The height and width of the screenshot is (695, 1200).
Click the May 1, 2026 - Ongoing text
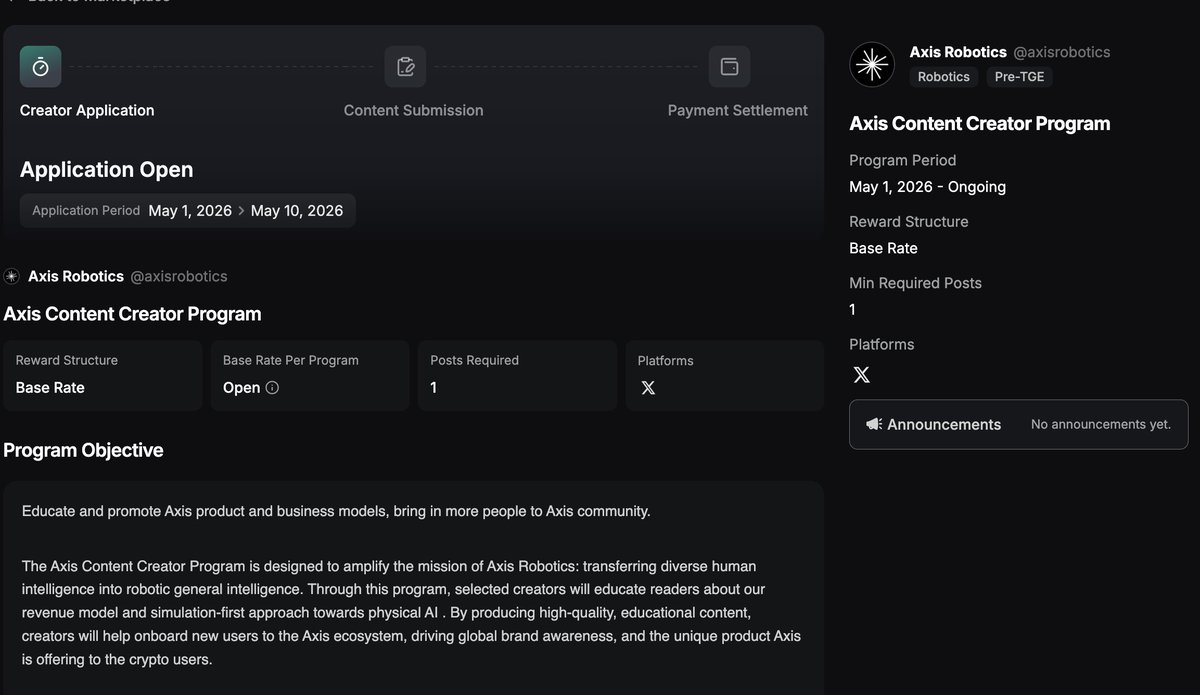click(928, 187)
